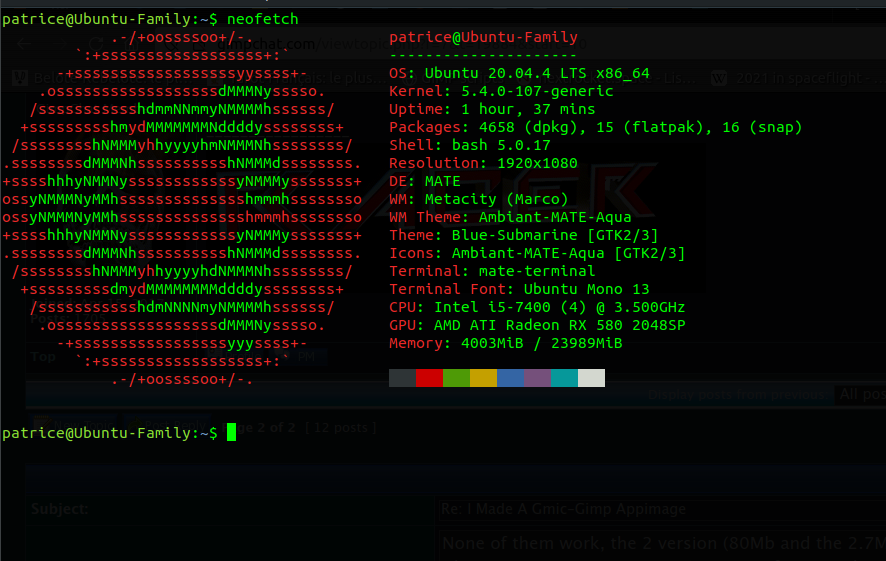Click the 'Packages: 4658 (dpkg)' line
Image resolution: width=886 pixels, height=561 pixels.
click(596, 127)
